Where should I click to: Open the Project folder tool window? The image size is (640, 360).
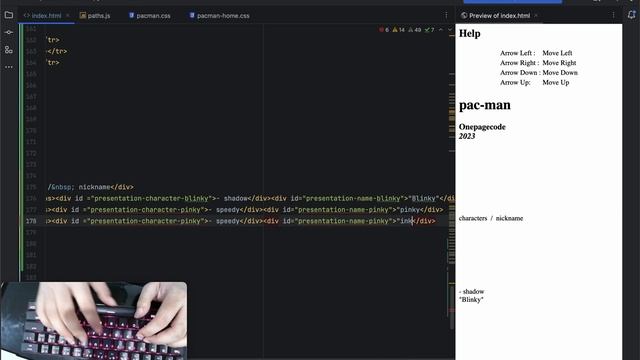[x=9, y=16]
